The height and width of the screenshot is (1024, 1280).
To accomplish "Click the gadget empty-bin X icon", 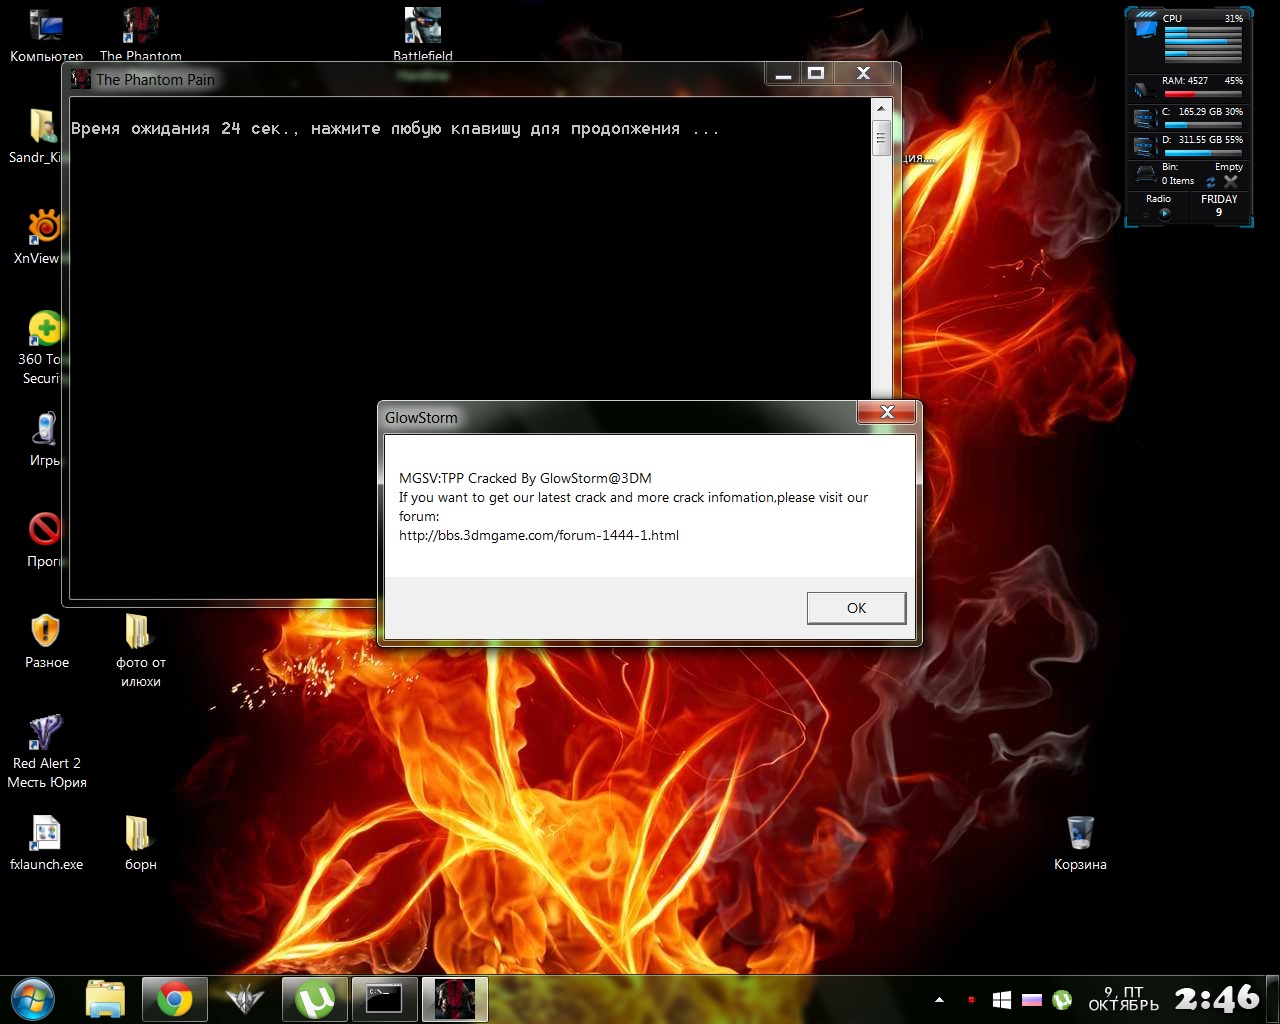I will (x=1231, y=182).
